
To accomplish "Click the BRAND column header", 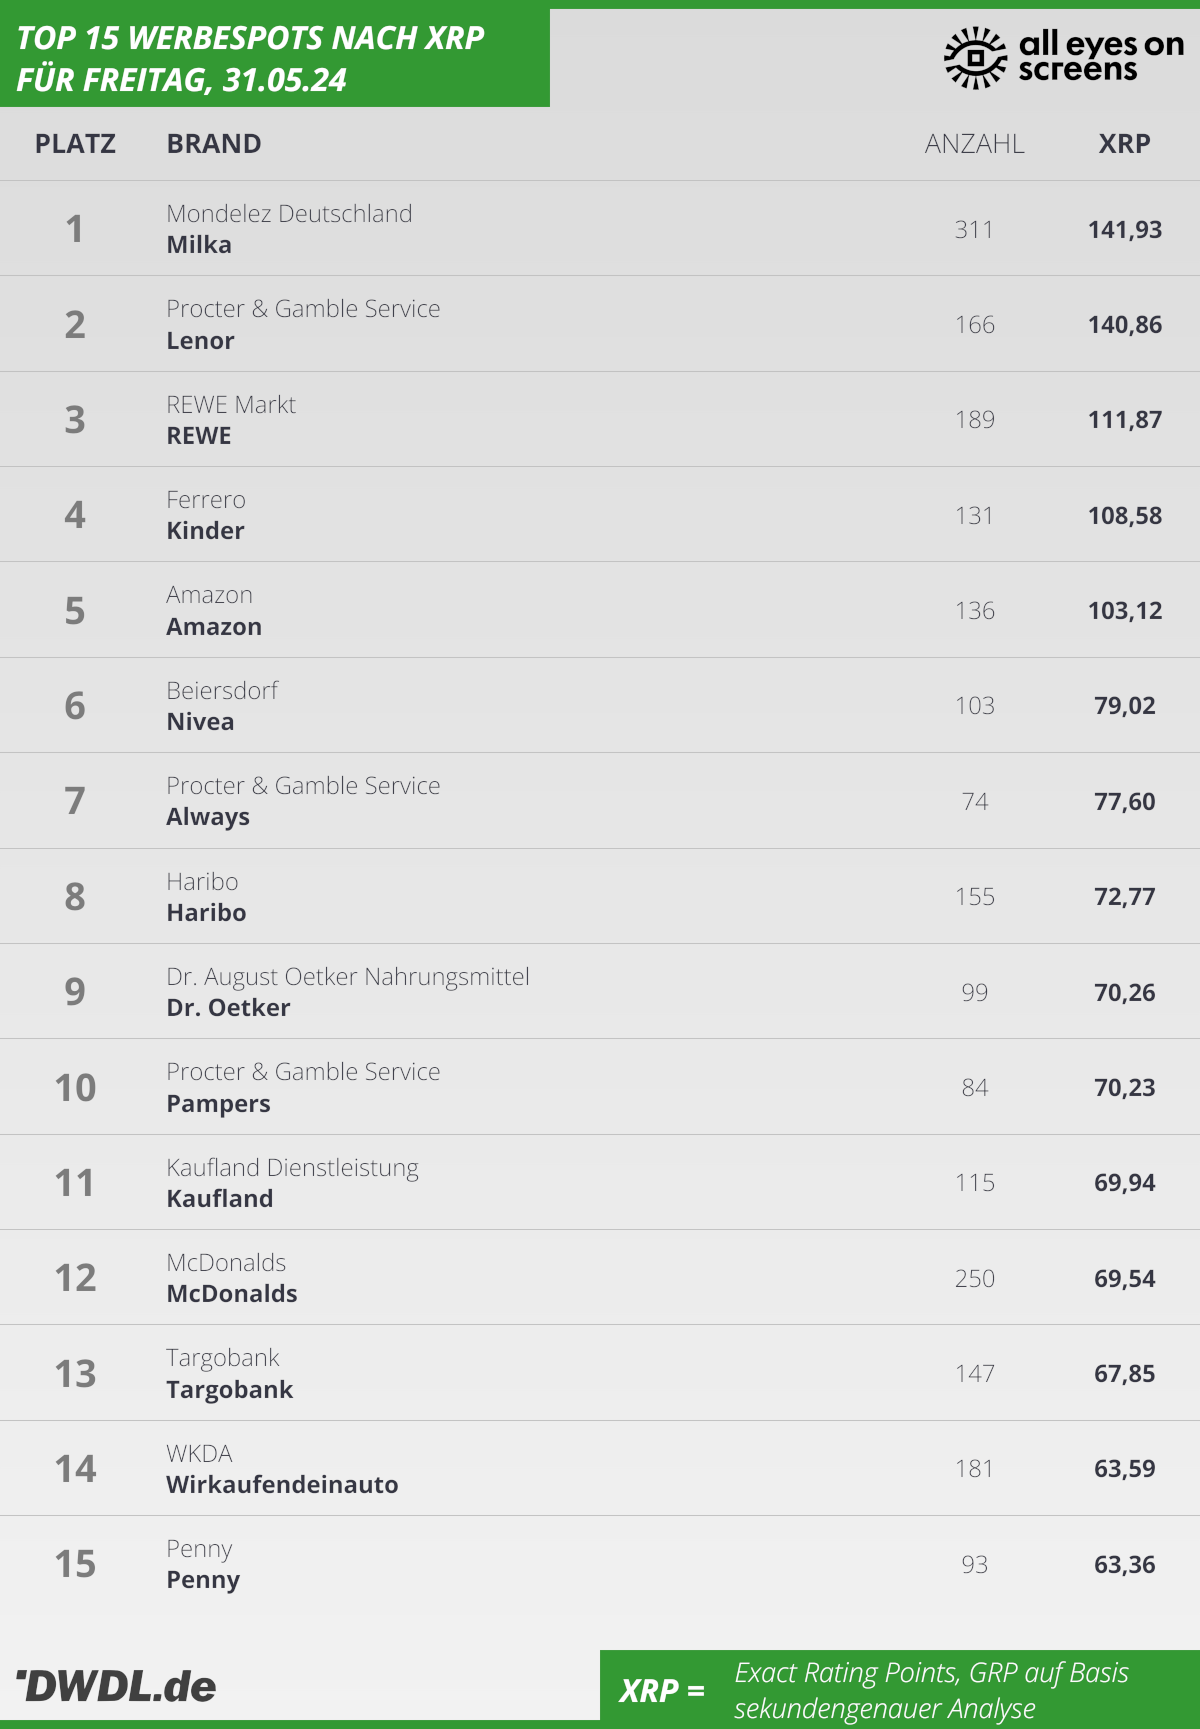I will click(x=214, y=144).
